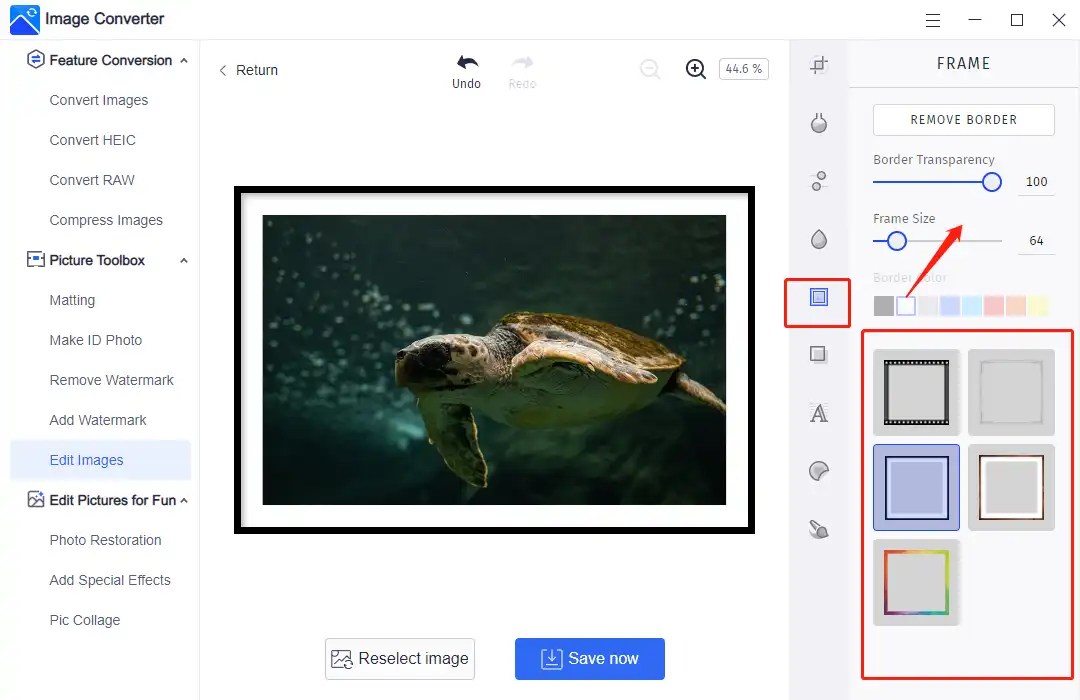Open the color adjustment tool panel

coord(818,123)
